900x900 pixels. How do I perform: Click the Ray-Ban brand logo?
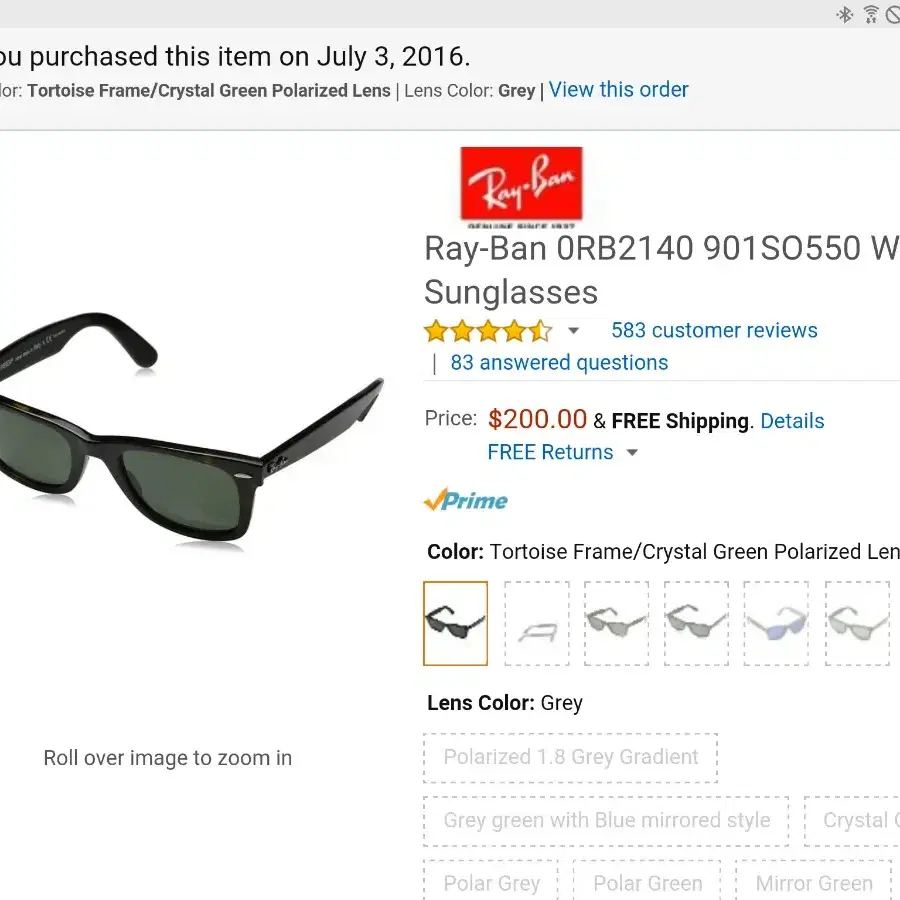(x=521, y=187)
